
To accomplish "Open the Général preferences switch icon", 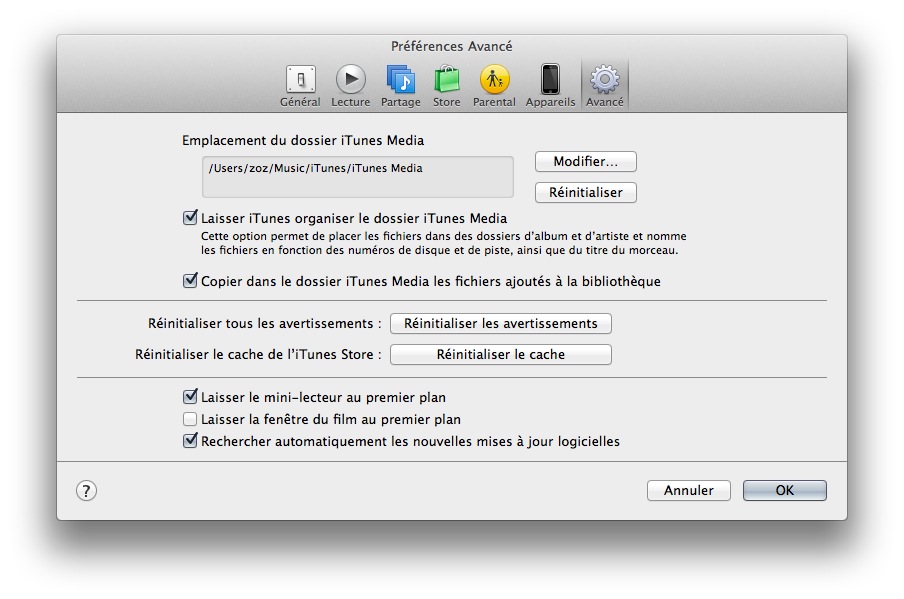I will coord(300,80).
